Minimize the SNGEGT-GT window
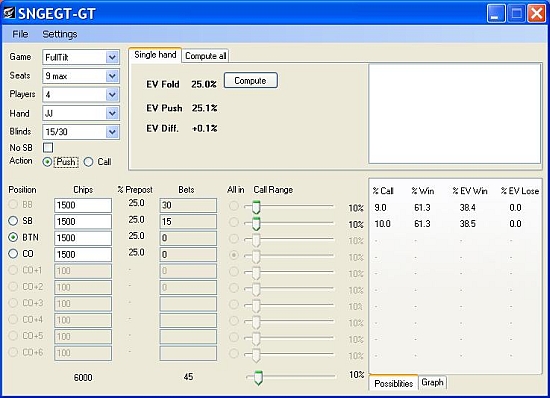This screenshot has width=550, height=398. tap(496, 13)
